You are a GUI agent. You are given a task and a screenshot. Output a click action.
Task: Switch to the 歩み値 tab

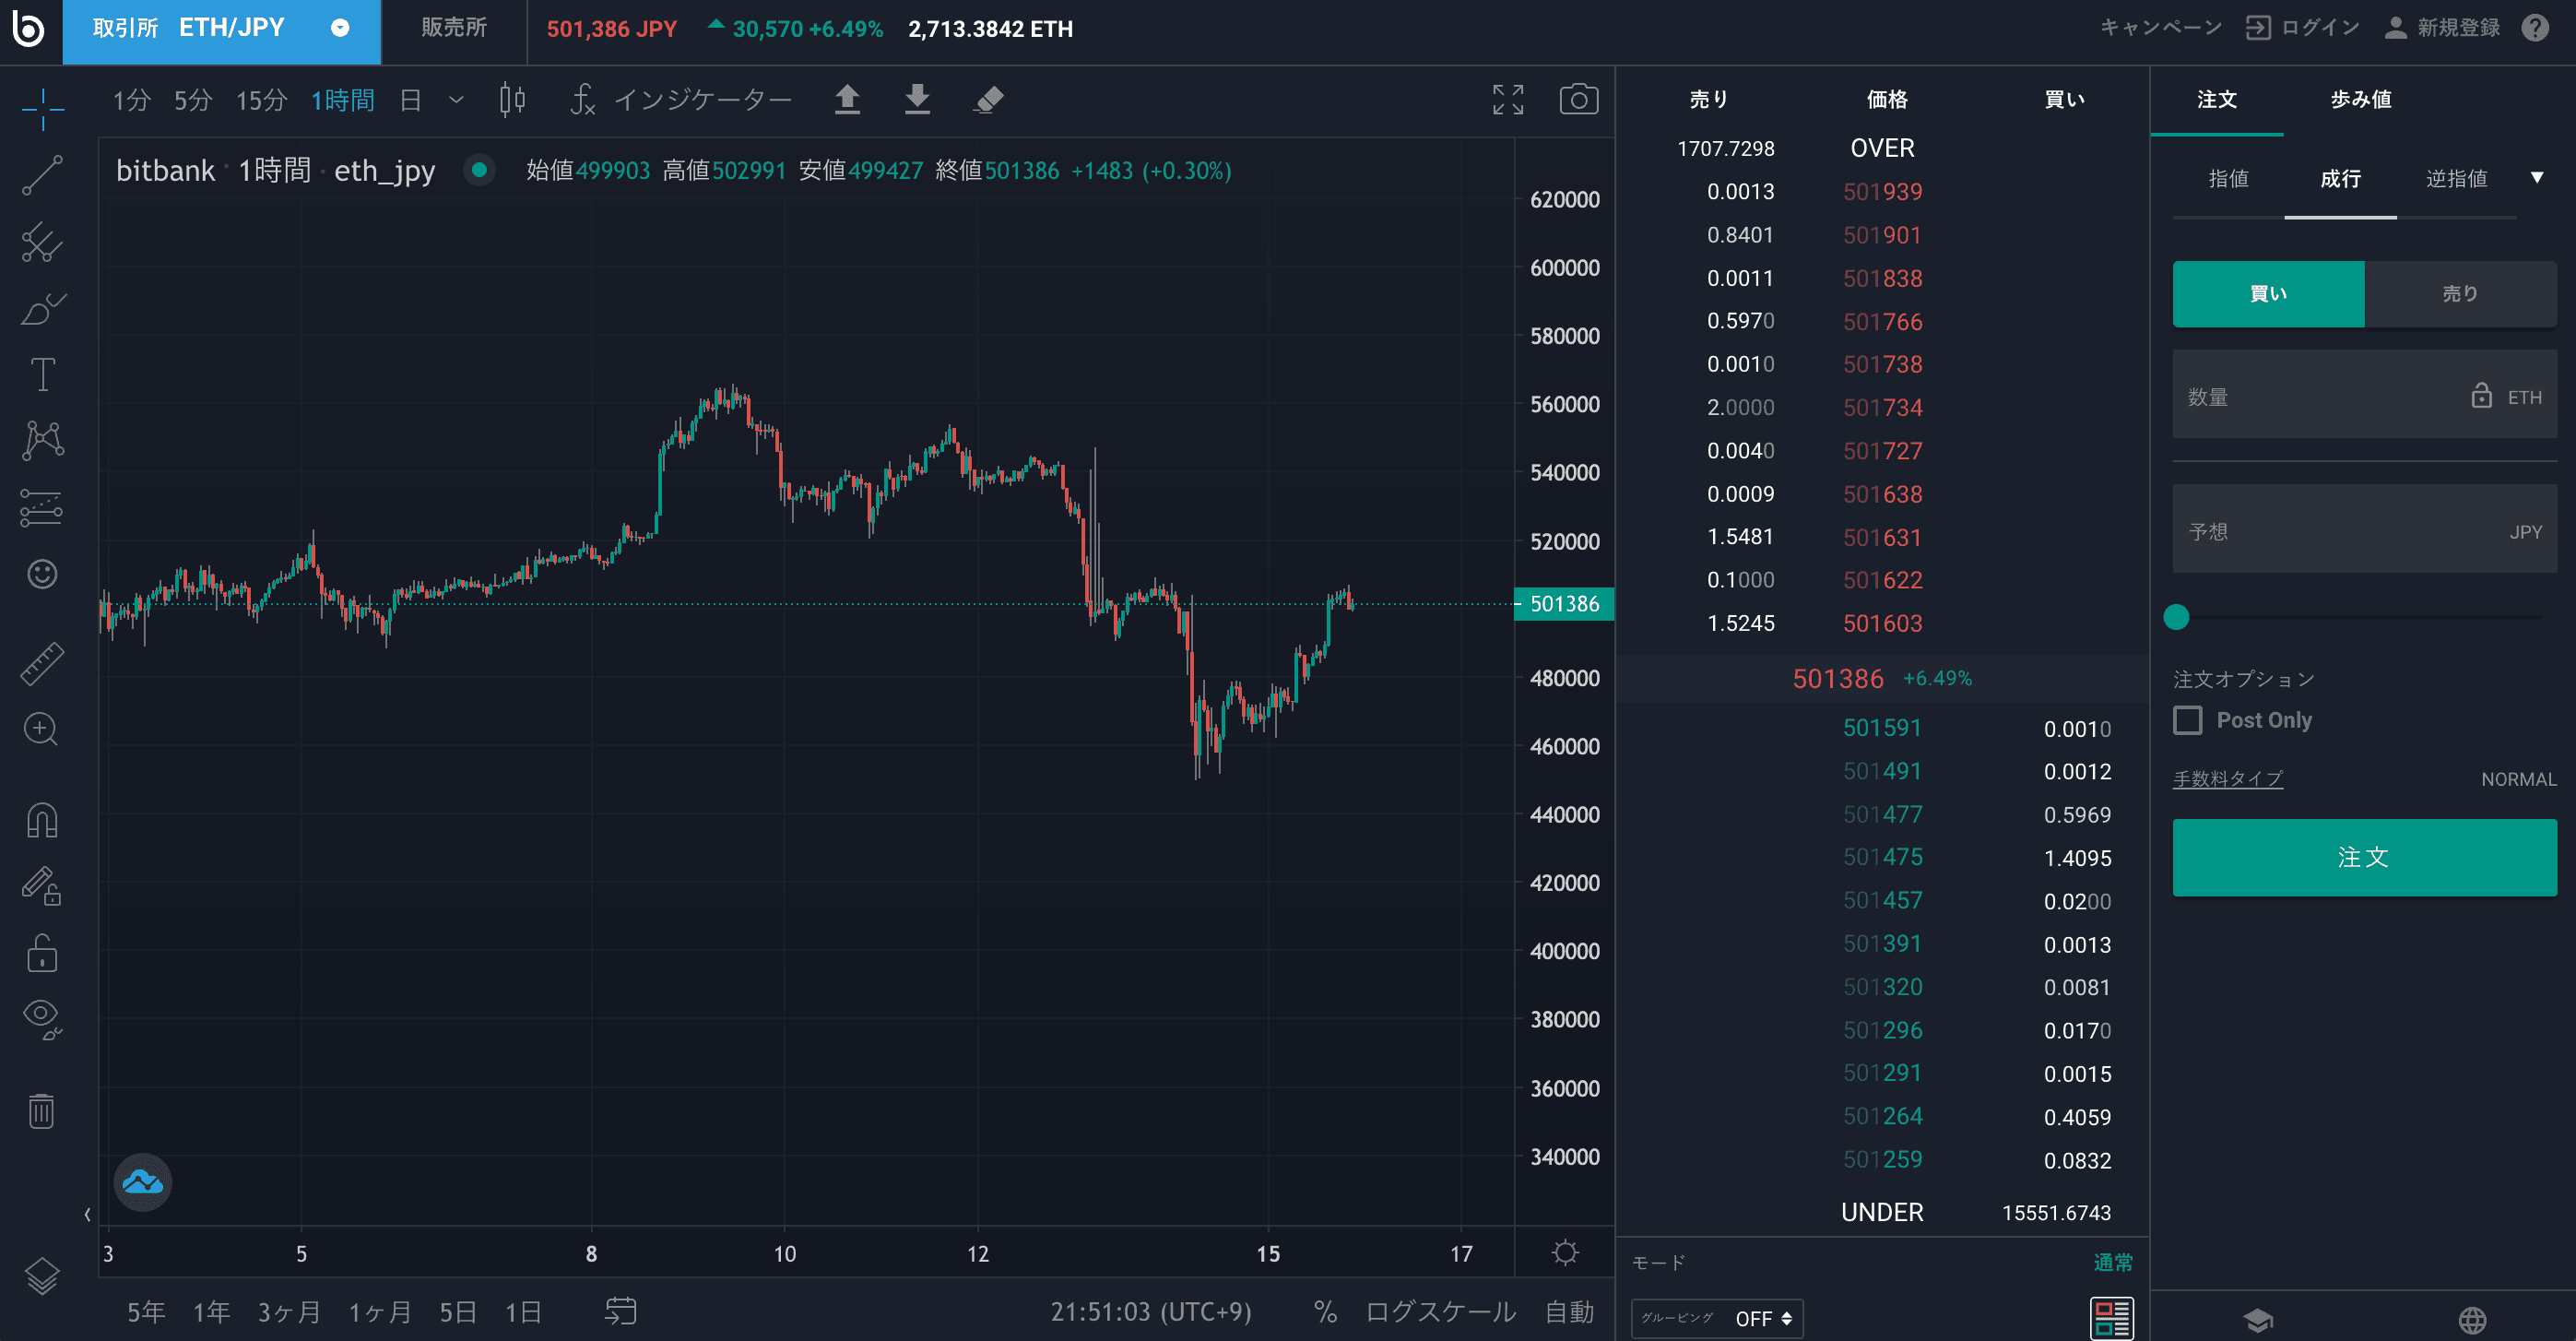coord(2360,99)
